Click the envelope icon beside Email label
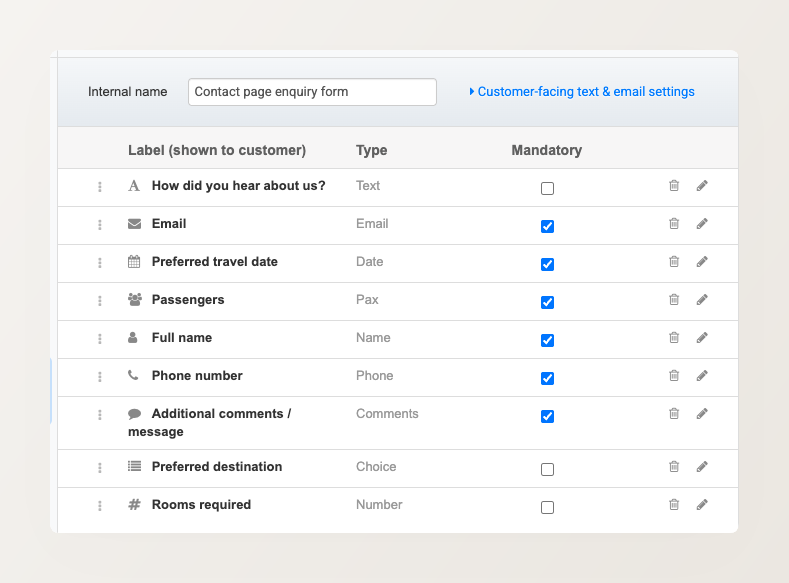 (x=134, y=223)
